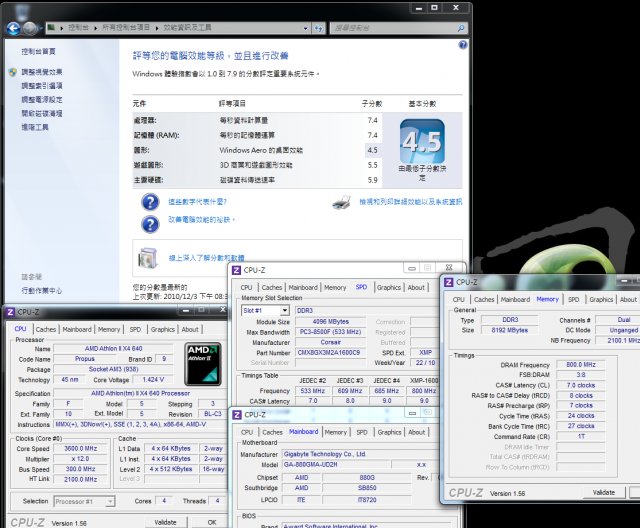Minimize the CPU-Z CPU window

tap(186, 310)
